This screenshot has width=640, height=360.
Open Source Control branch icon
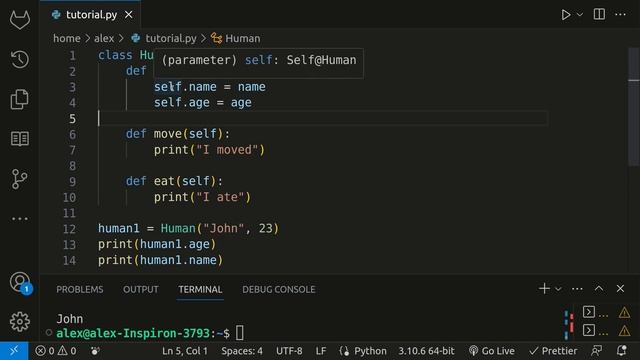20,179
